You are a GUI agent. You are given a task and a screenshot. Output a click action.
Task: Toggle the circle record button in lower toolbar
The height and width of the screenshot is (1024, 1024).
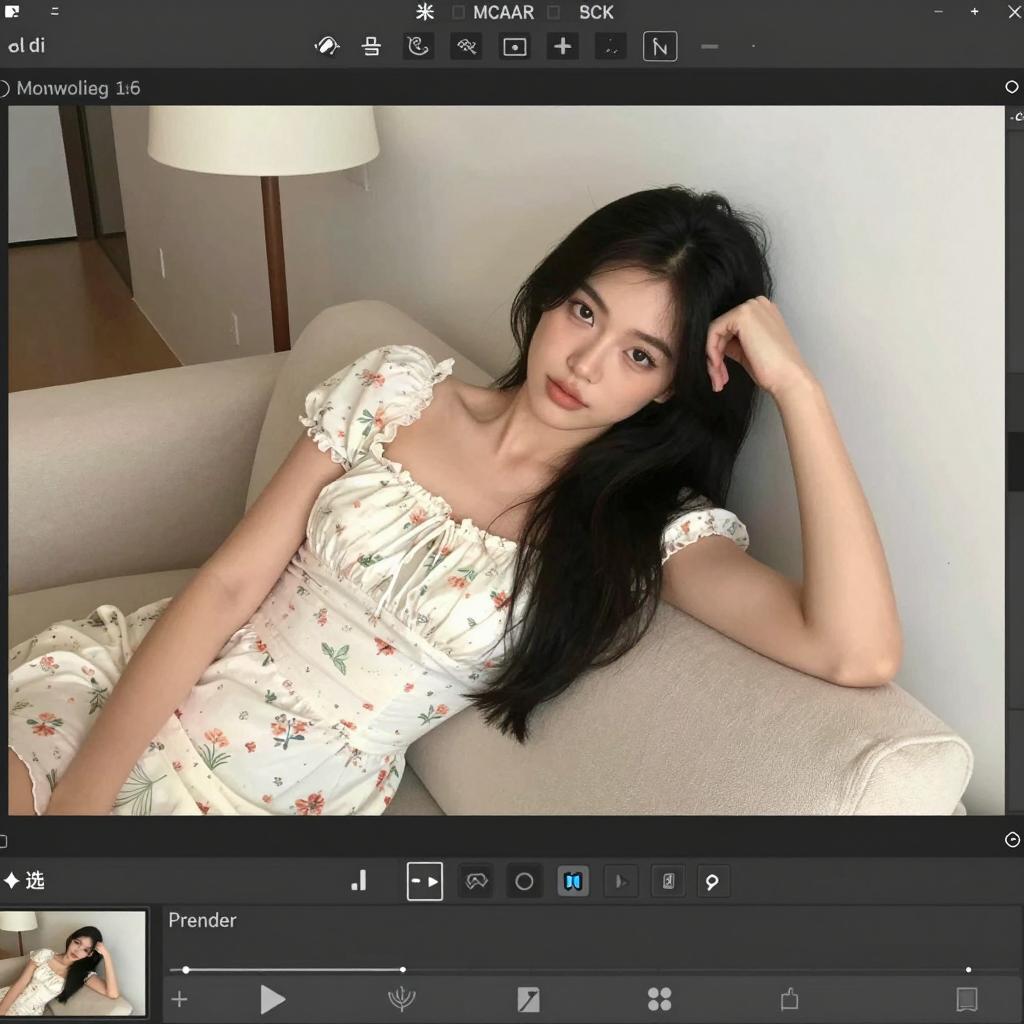(x=524, y=881)
